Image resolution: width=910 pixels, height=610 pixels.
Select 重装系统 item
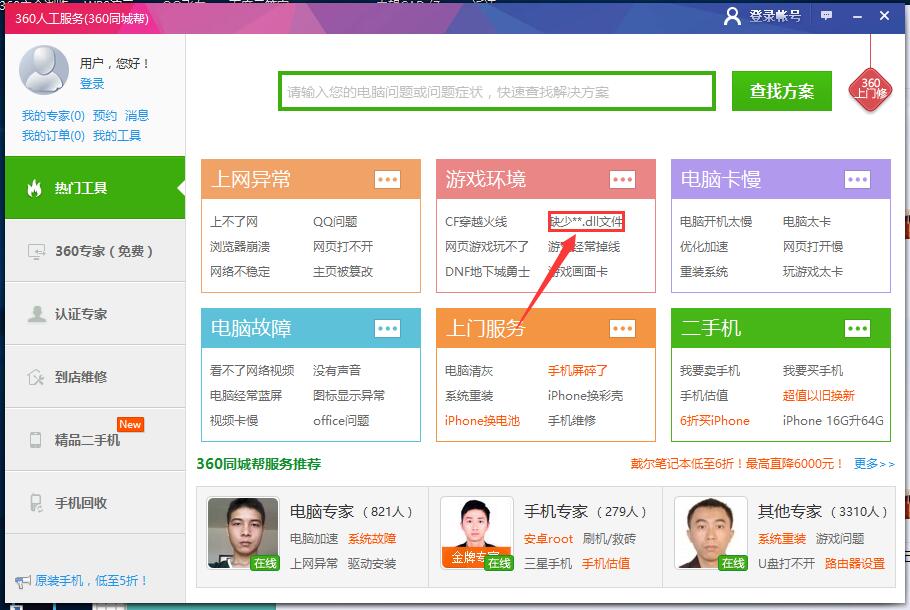tap(704, 272)
